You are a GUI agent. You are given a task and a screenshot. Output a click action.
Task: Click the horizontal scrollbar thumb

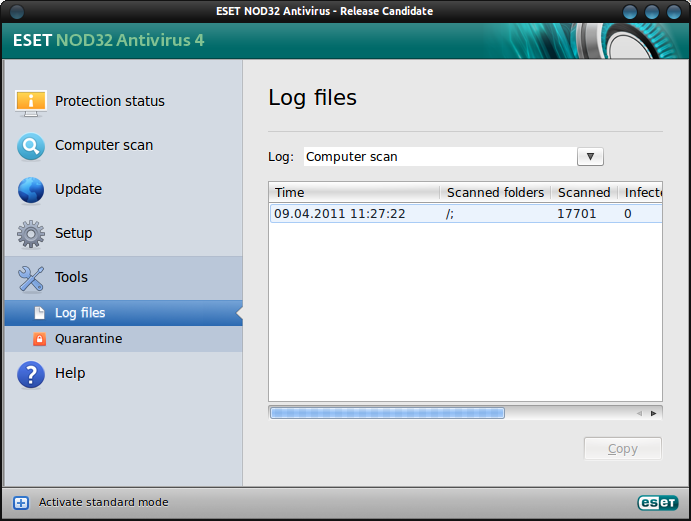point(387,413)
